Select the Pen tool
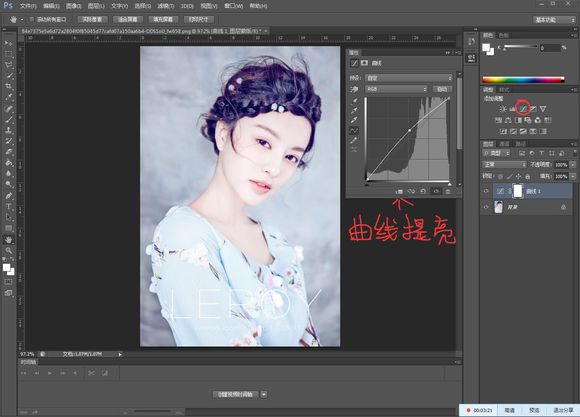 tap(8, 196)
